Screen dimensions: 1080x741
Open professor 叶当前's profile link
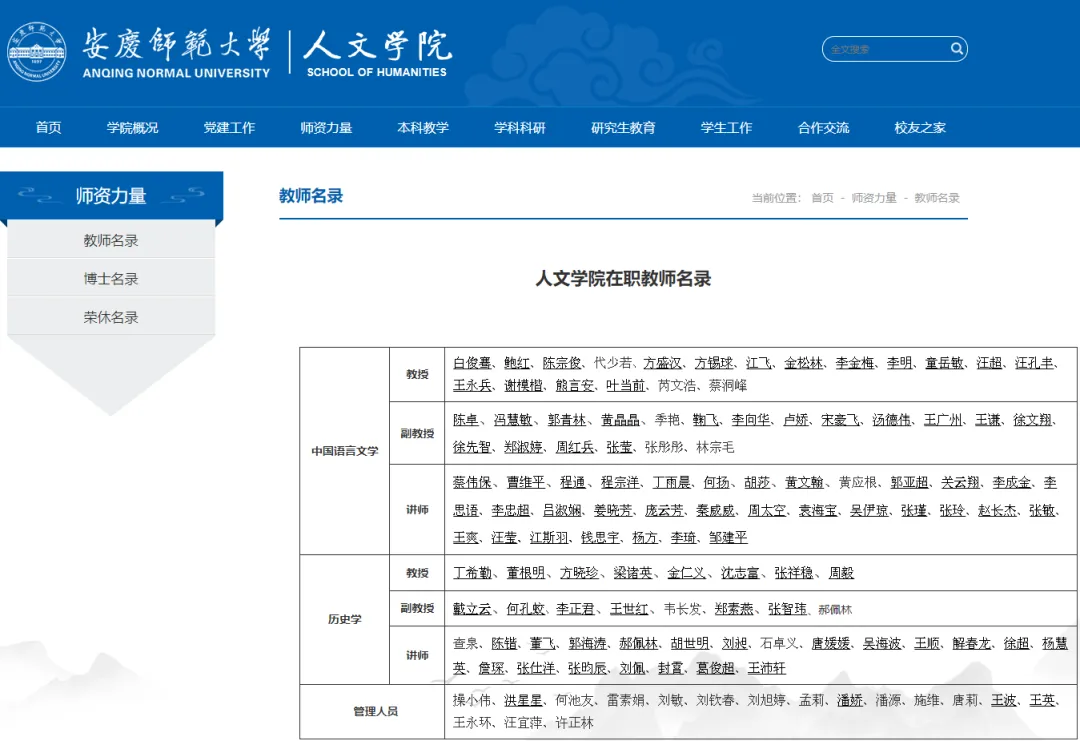[x=625, y=386]
